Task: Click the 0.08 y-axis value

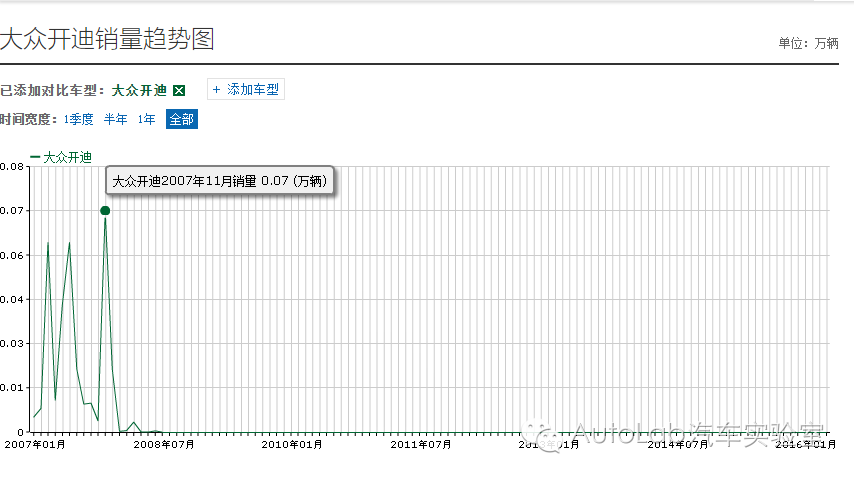Action: pos(12,167)
